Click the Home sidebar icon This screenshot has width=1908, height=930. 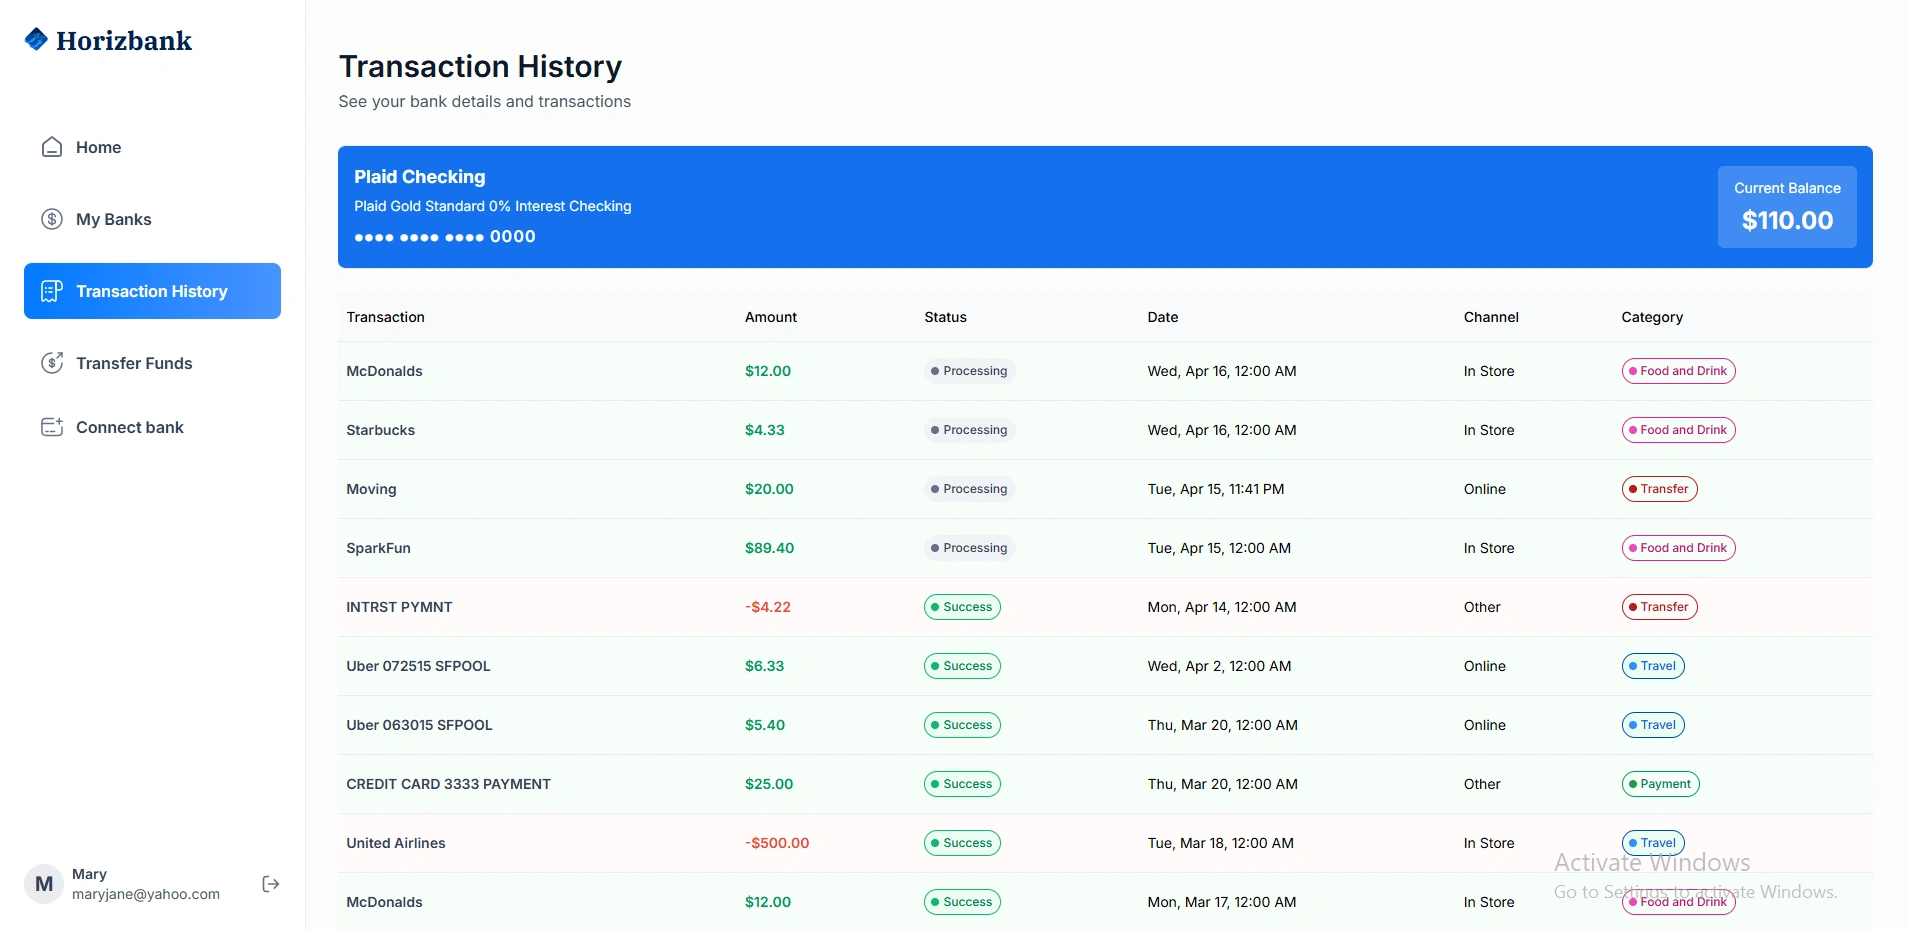coord(52,147)
